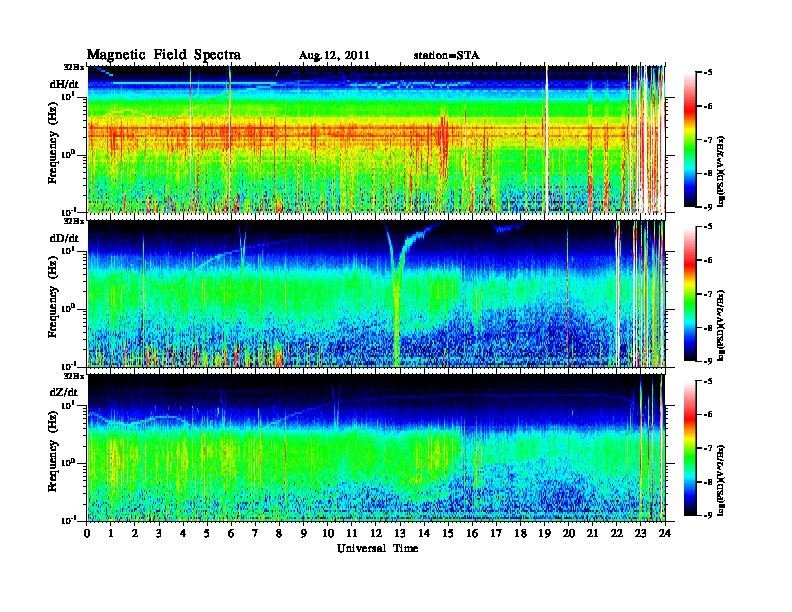Click inside the dH/dt spectrogram plot
The image size is (792, 612).
coord(376,139)
